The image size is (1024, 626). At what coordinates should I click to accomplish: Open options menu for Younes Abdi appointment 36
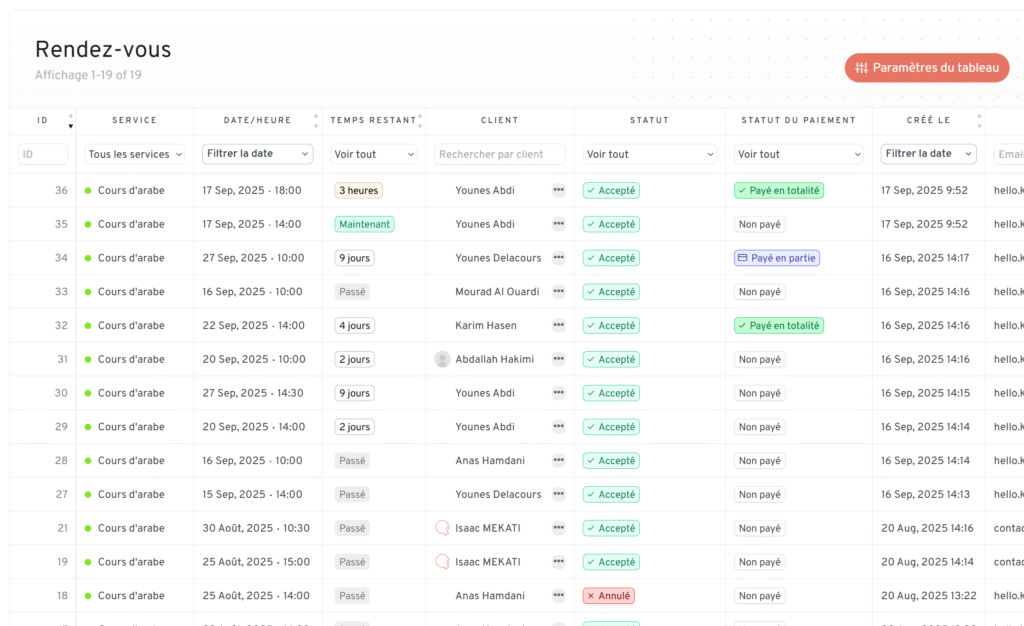click(x=558, y=190)
